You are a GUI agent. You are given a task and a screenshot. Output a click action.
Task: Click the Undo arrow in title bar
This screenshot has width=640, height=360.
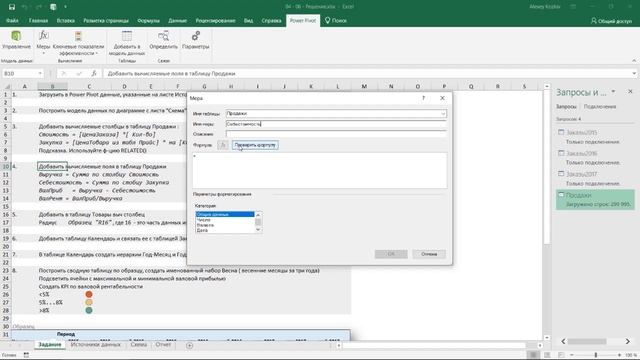pos(24,7)
